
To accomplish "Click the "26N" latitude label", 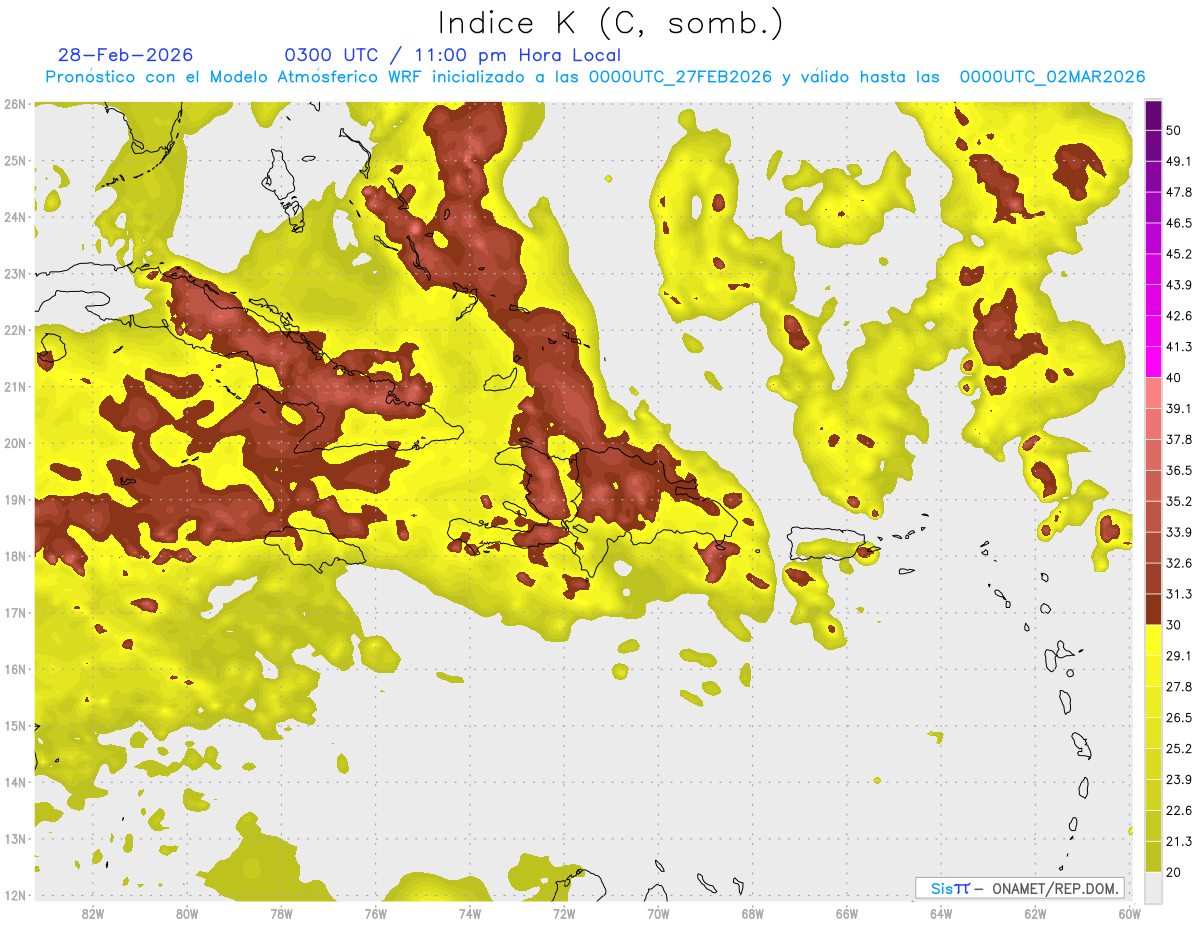I will pyautogui.click(x=14, y=104).
